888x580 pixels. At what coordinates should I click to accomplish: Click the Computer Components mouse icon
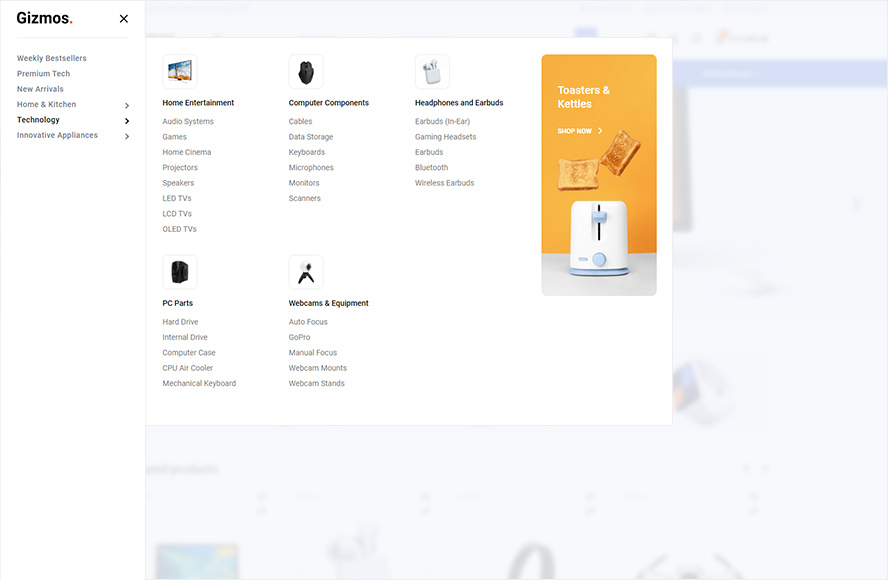[x=306, y=72]
